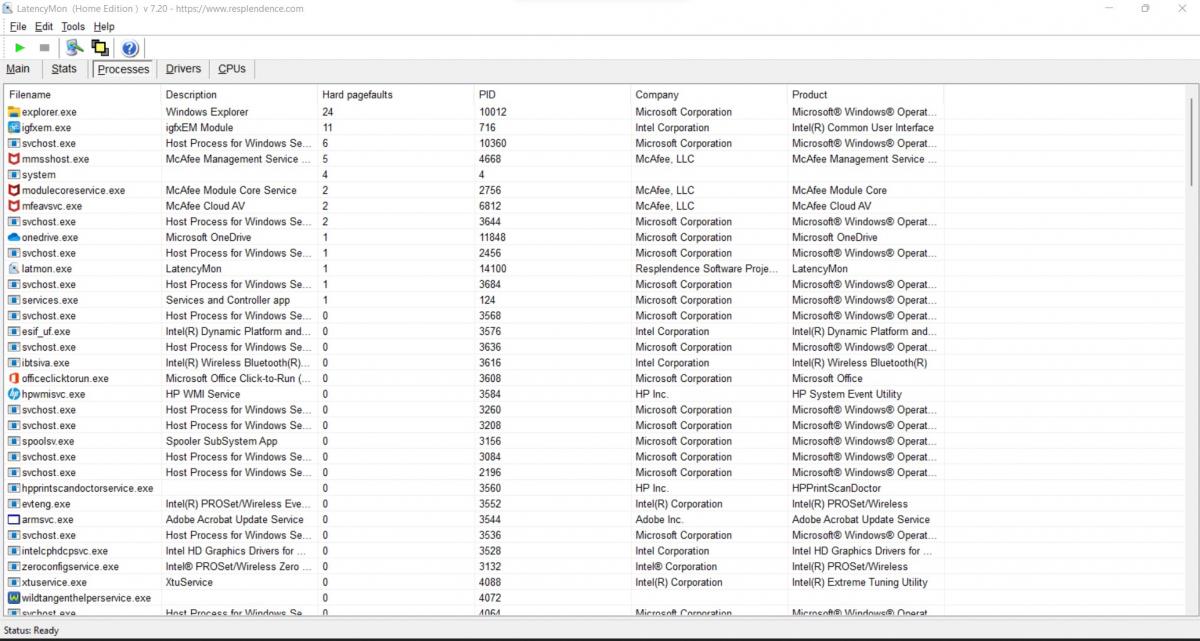Click the icon beside hpprintscandoctorservice.exe

pyautogui.click(x=14, y=488)
